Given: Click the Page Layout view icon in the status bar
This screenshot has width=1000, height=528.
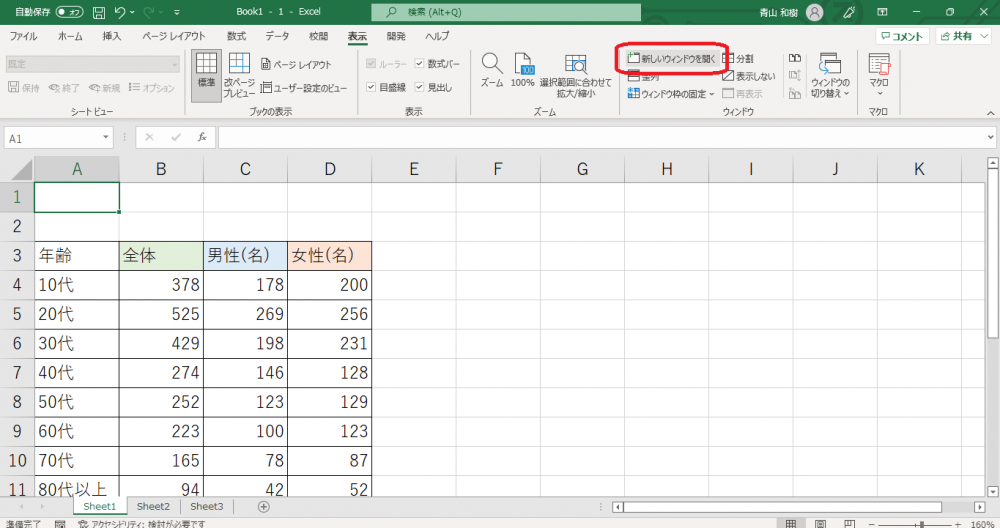Looking at the screenshot, I should pos(821,524).
